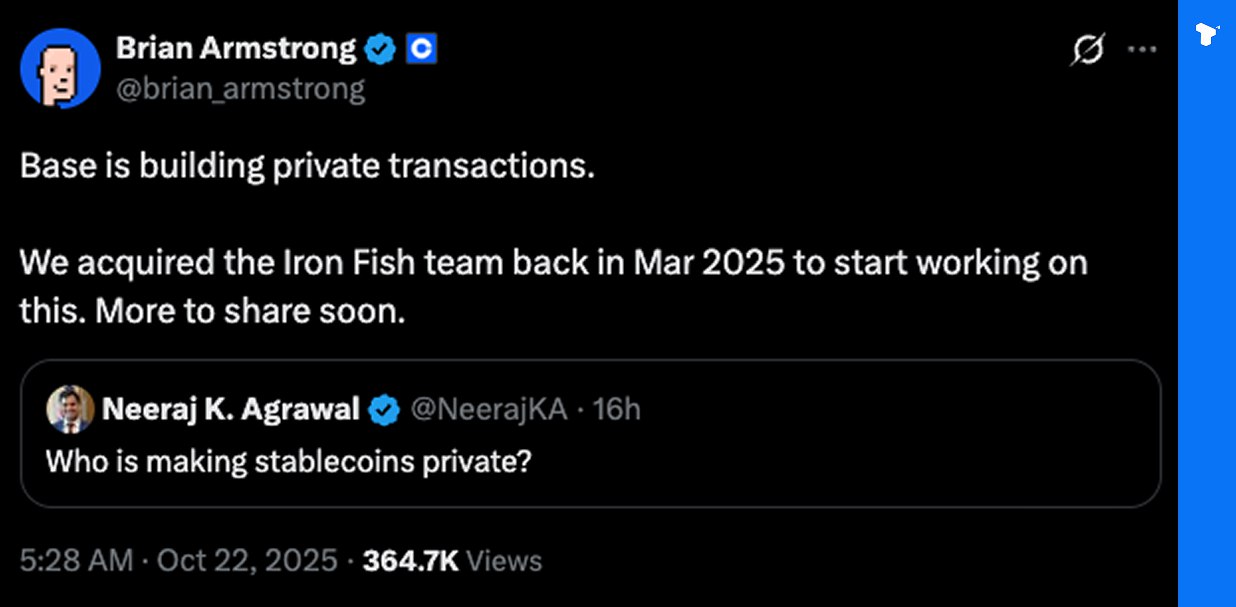Click the Neeraj K. Agrawal name in quoted post
The width and height of the screenshot is (1236, 607).
pos(230,409)
